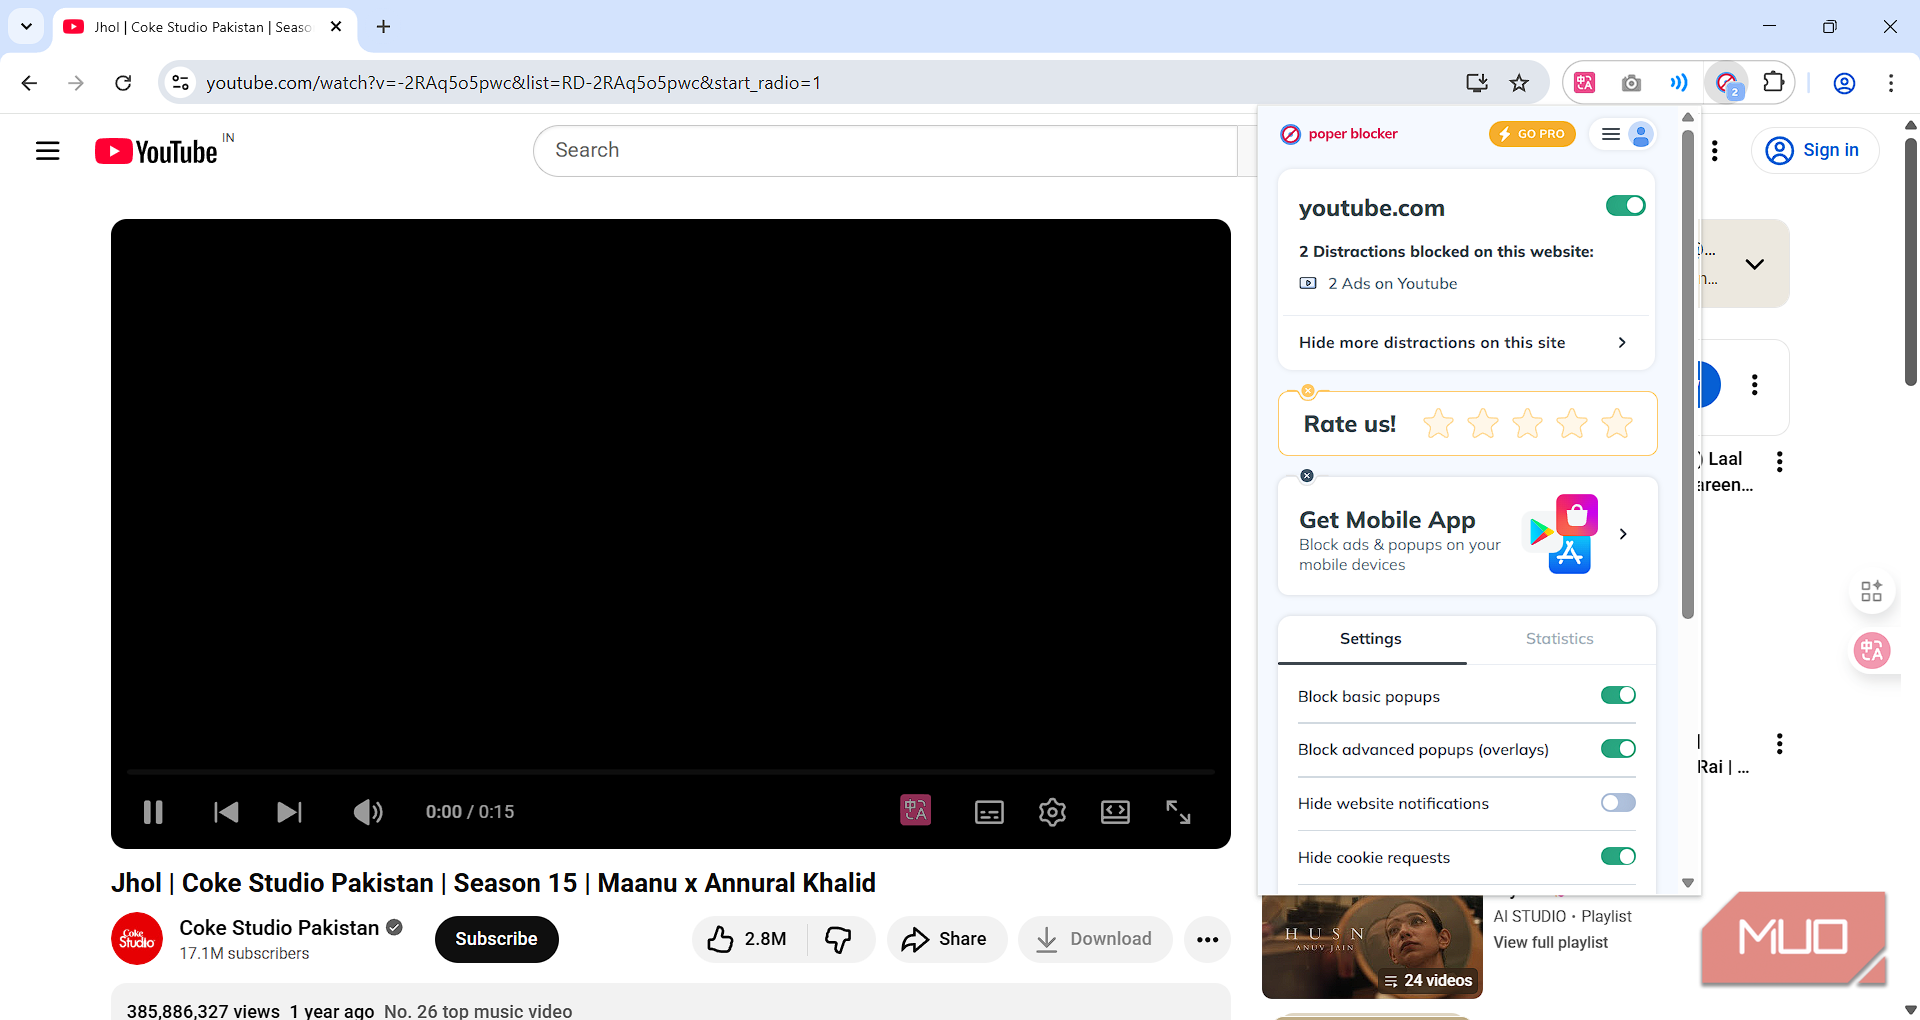The image size is (1920, 1020).
Task: Expand Hide more distractions on this site
Action: 1466,343
